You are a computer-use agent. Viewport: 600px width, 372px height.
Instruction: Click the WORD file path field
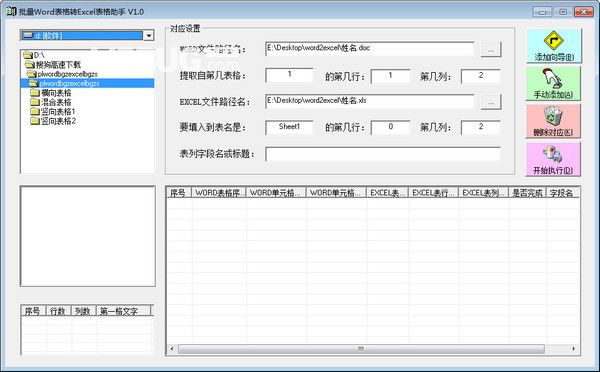coord(370,49)
